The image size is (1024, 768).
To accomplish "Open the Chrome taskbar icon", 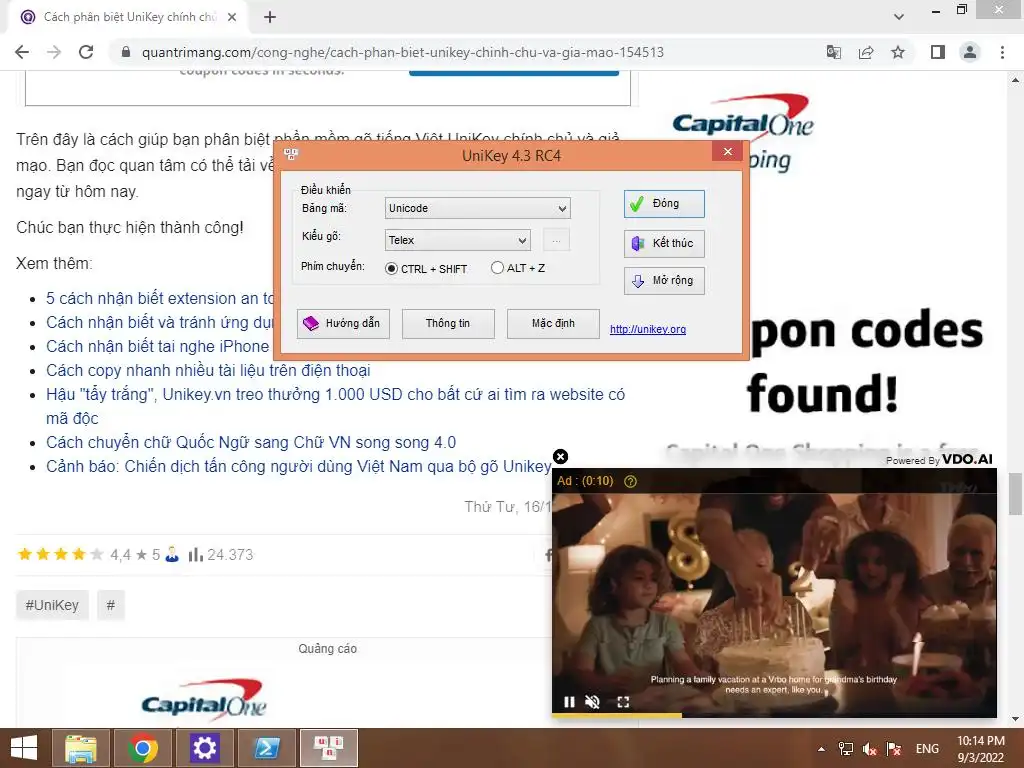I will tap(143, 748).
